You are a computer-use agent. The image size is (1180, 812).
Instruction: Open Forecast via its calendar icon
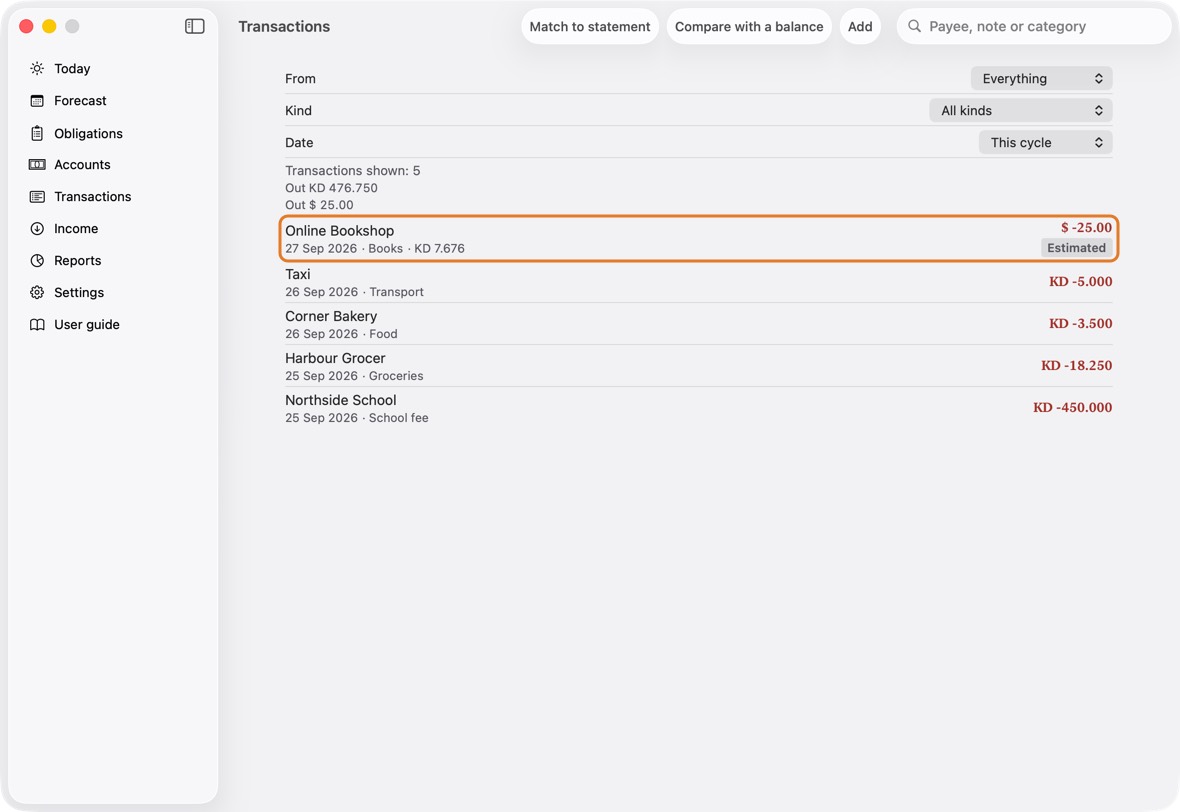(x=37, y=101)
